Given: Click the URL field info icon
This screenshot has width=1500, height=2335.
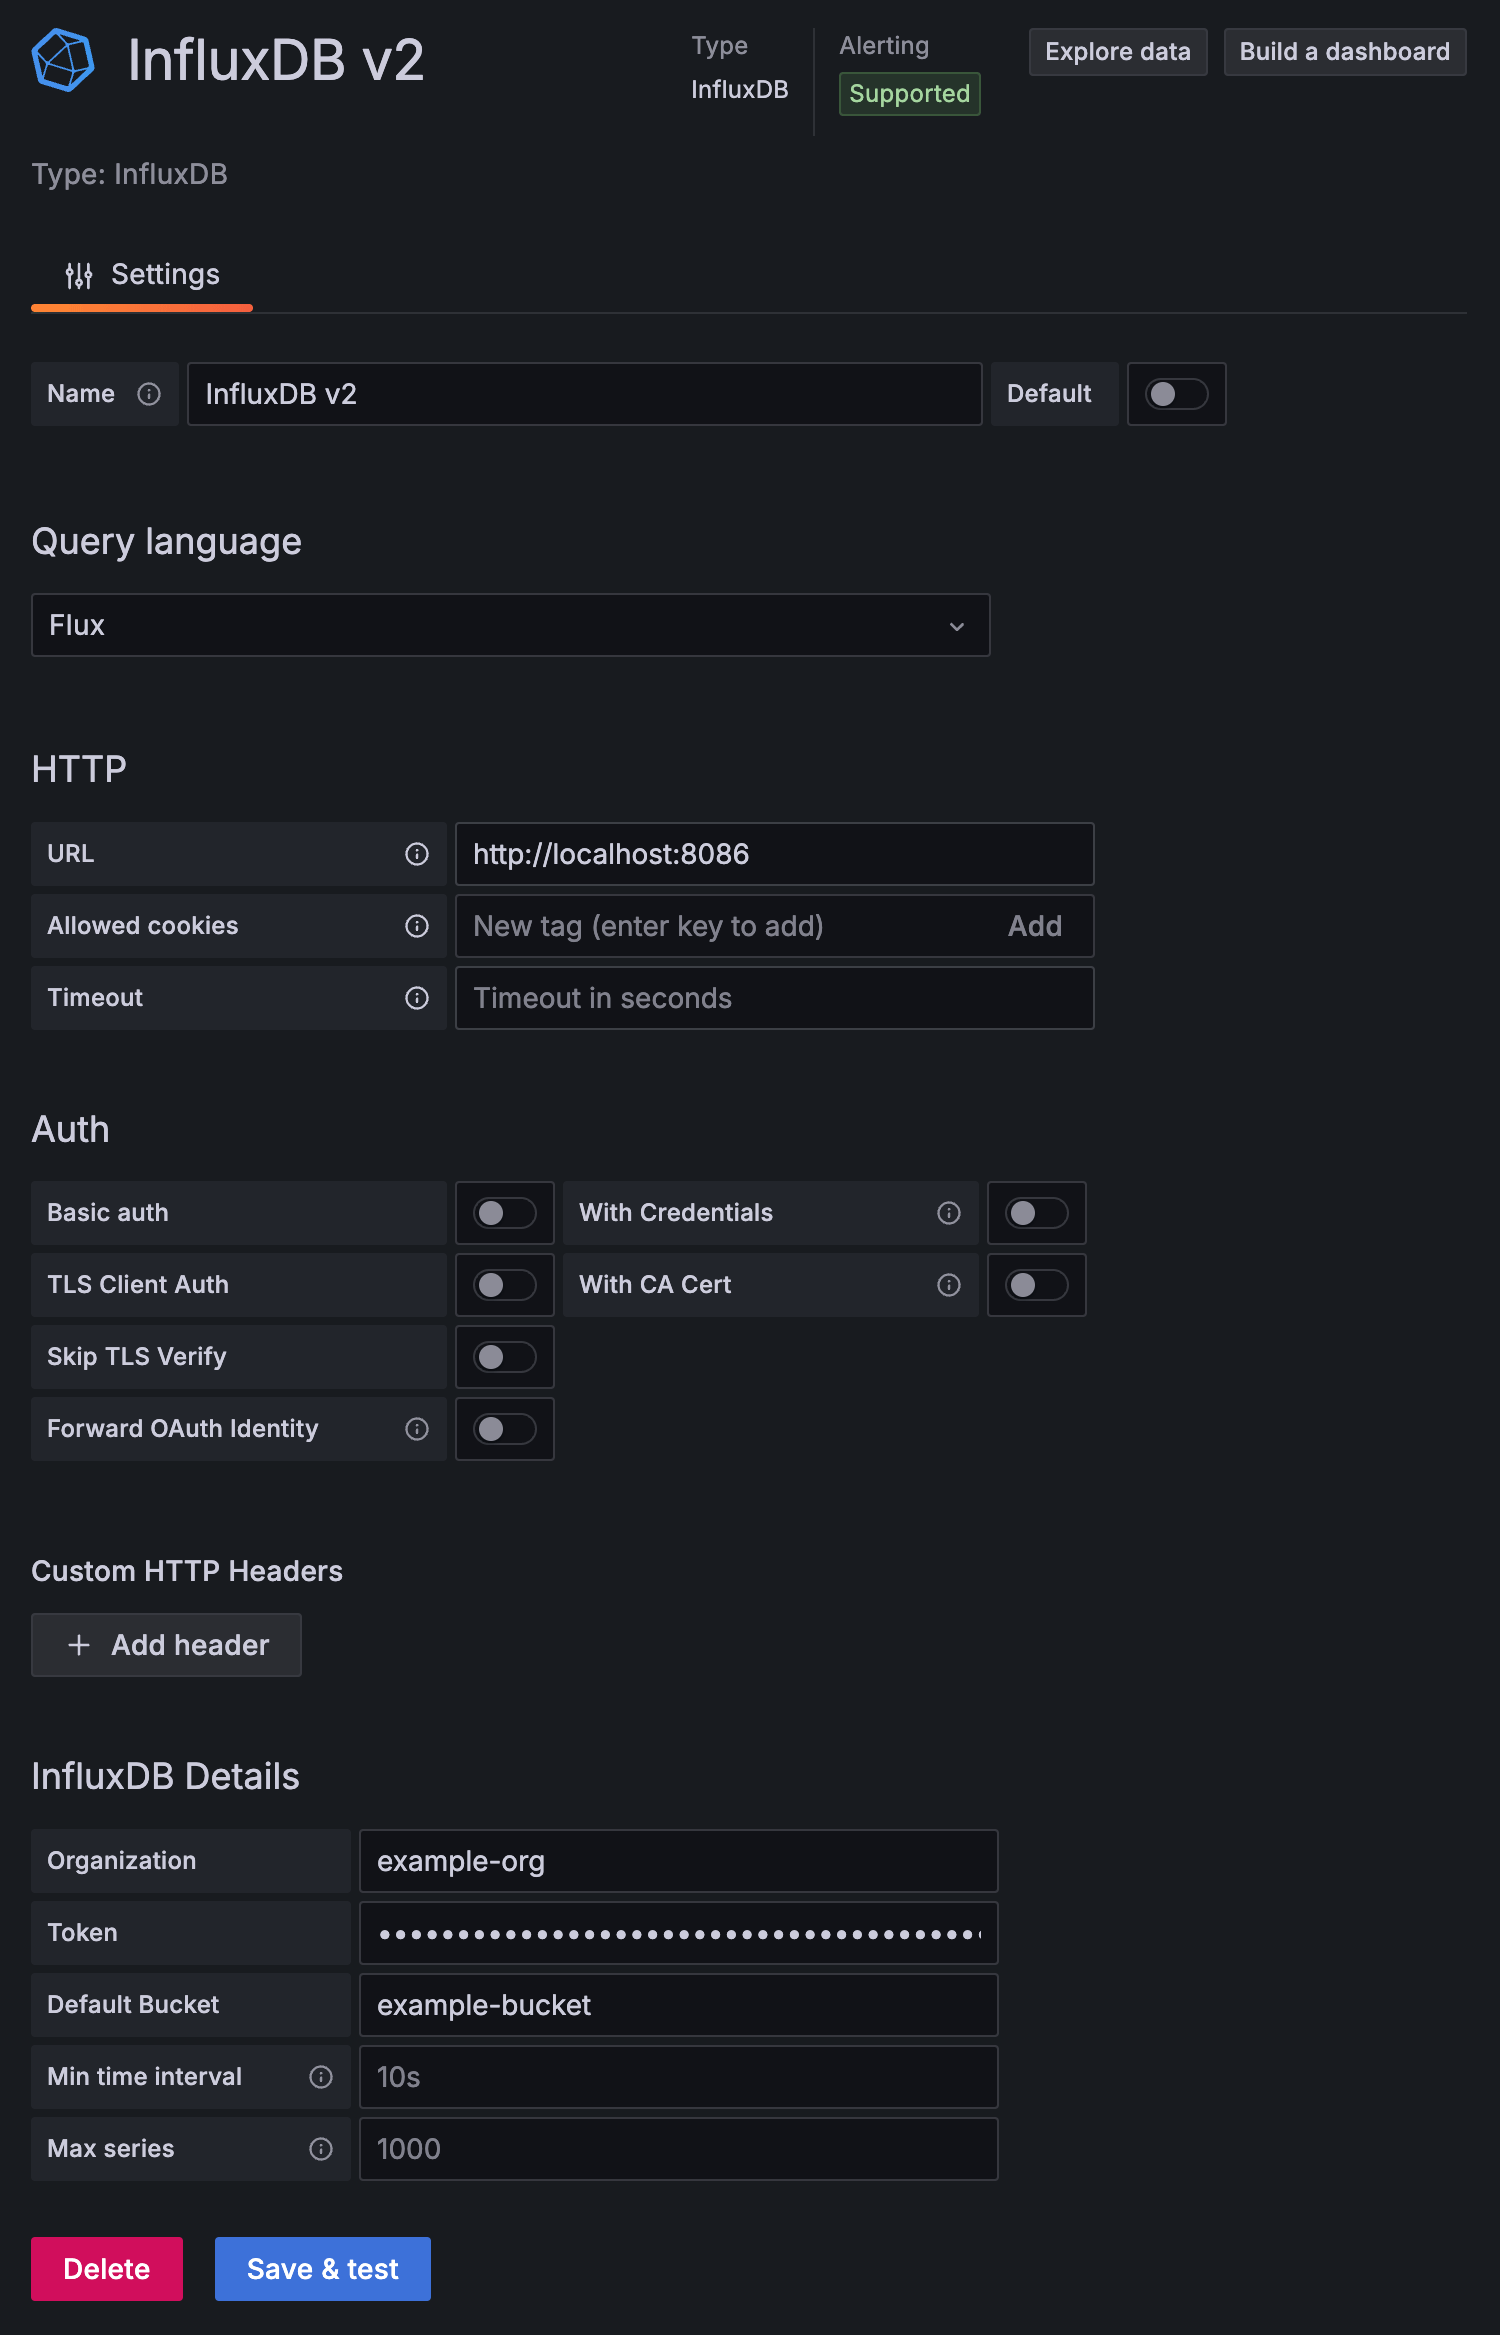Looking at the screenshot, I should 417,854.
